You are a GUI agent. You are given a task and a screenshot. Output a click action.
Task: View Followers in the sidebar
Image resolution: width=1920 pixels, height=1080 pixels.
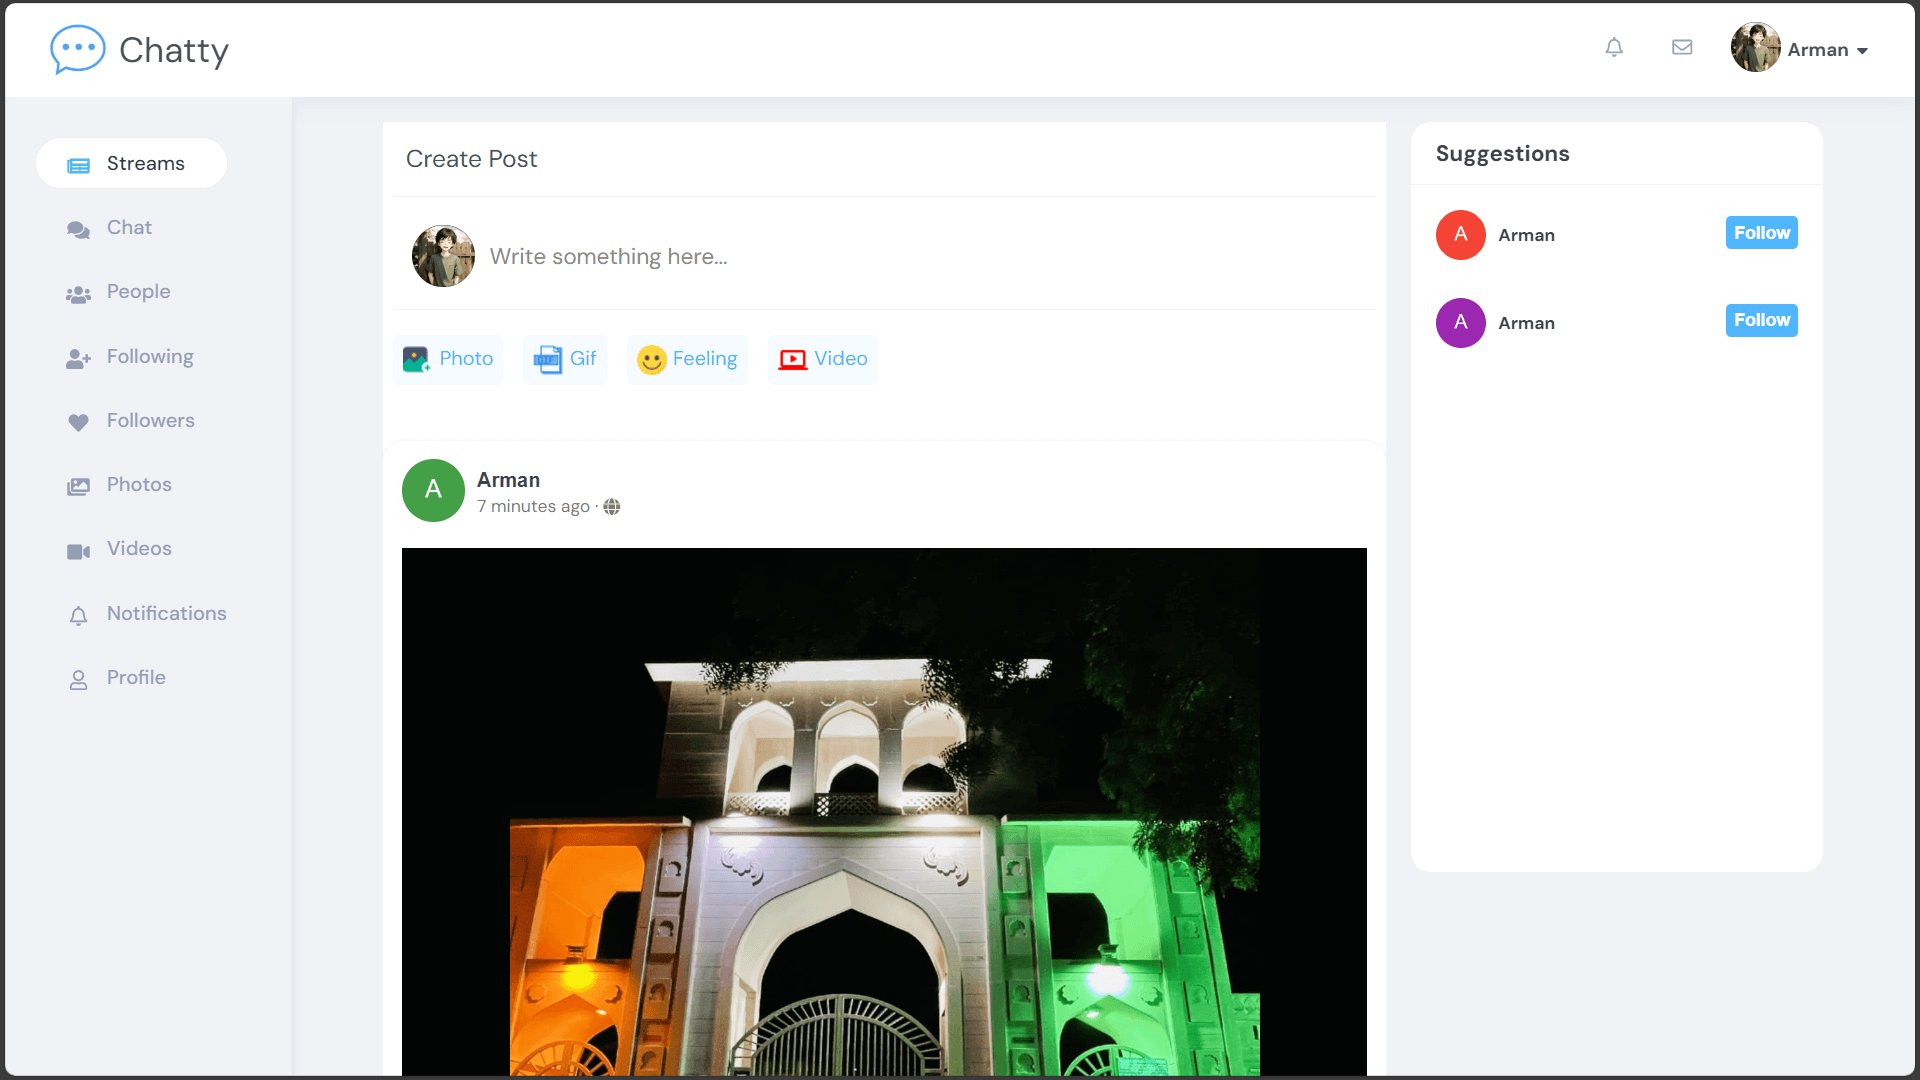coord(150,421)
